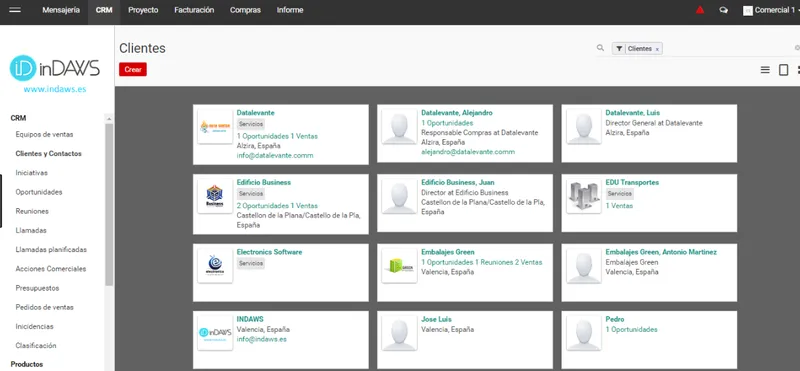Open the Compras menu
This screenshot has width=800, height=371.
point(245,10)
